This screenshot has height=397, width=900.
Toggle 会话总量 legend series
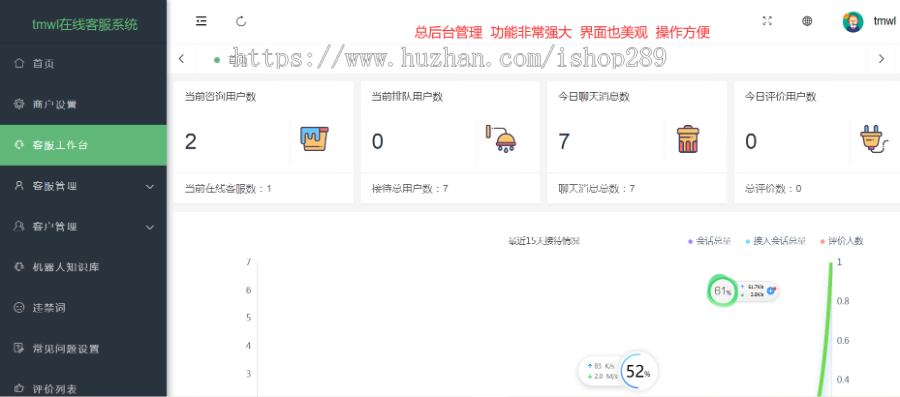[x=709, y=241]
